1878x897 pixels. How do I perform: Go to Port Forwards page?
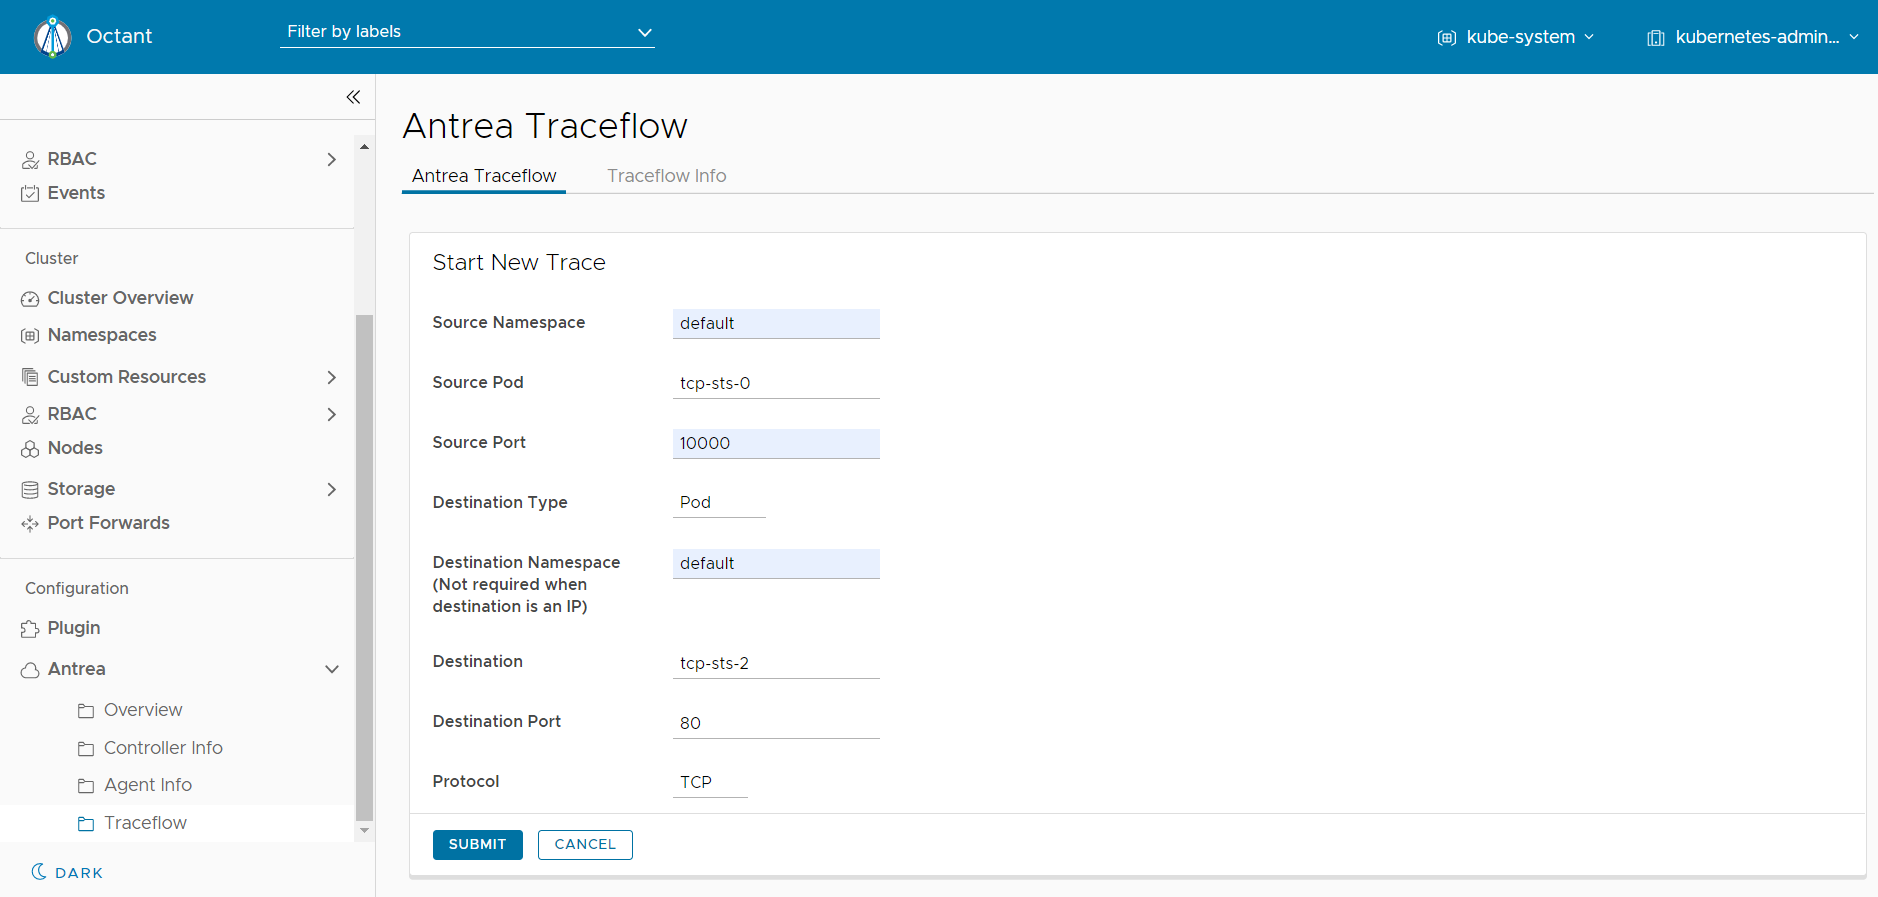pyautogui.click(x=108, y=523)
